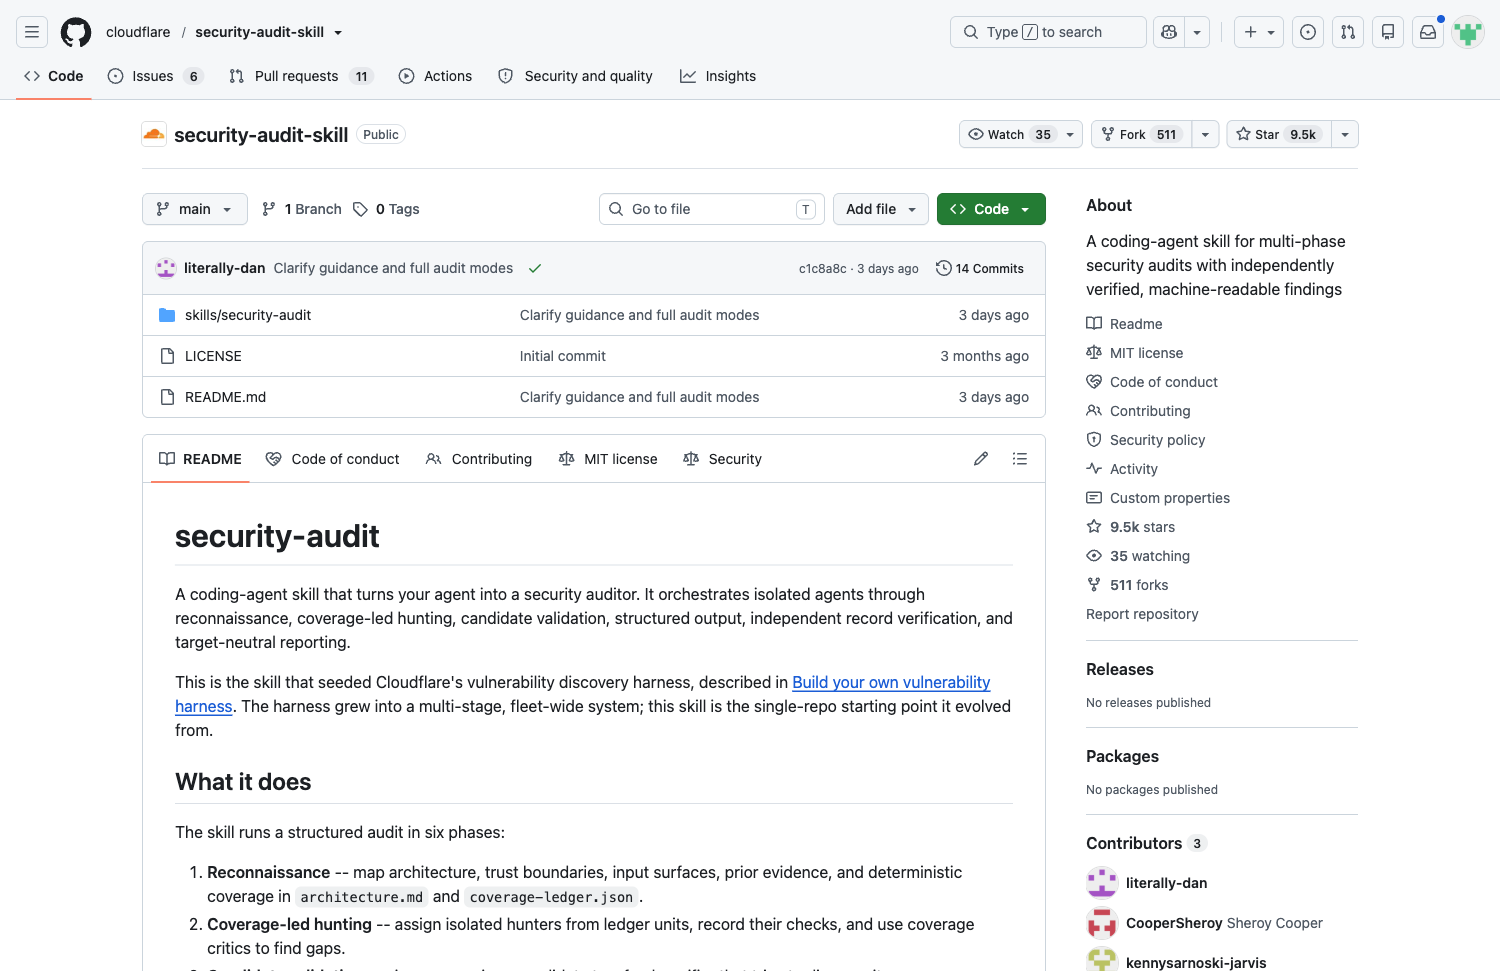Image resolution: width=1500 pixels, height=971 pixels.
Task: Click the Cloudflare repository owner logo
Action: (154, 134)
